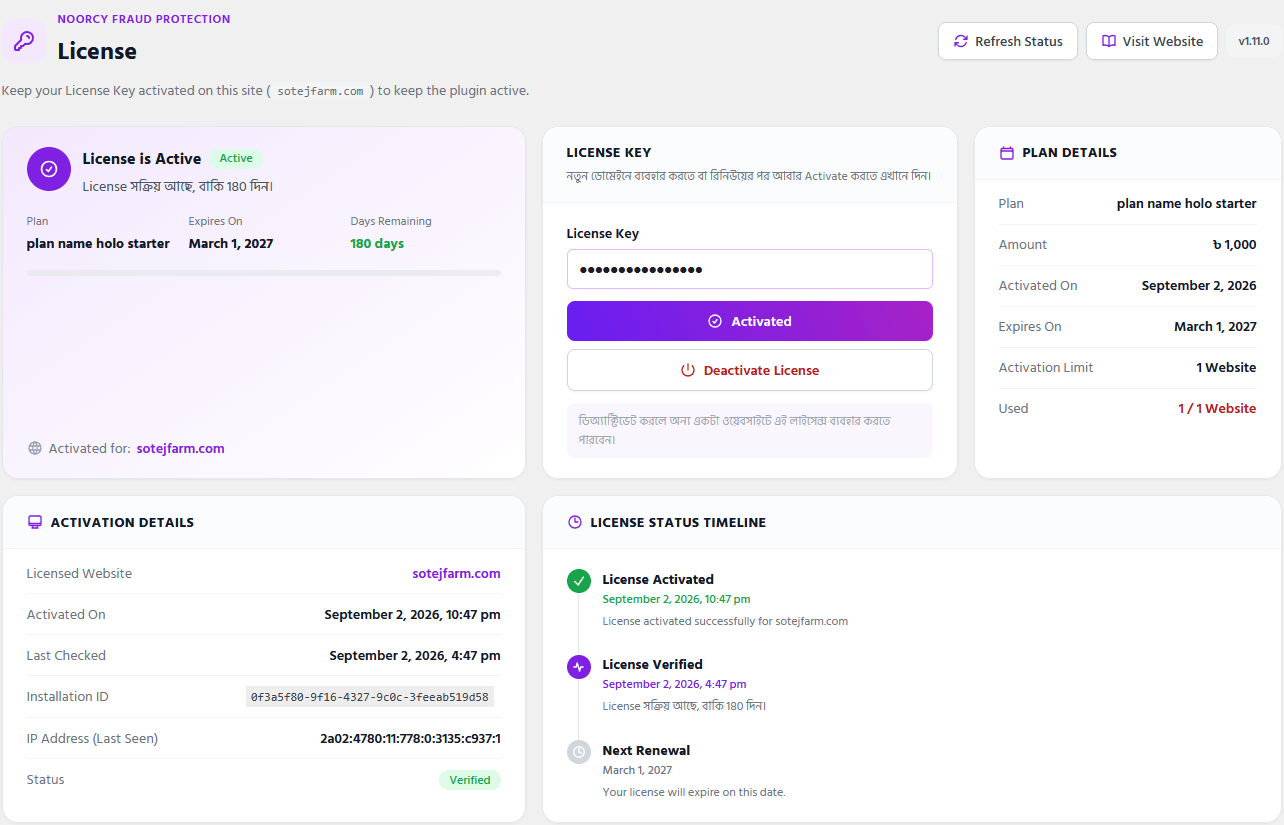This screenshot has height=825, width=1284.
Task: Click the refresh arrows icon in Refresh Status
Action: tap(961, 41)
